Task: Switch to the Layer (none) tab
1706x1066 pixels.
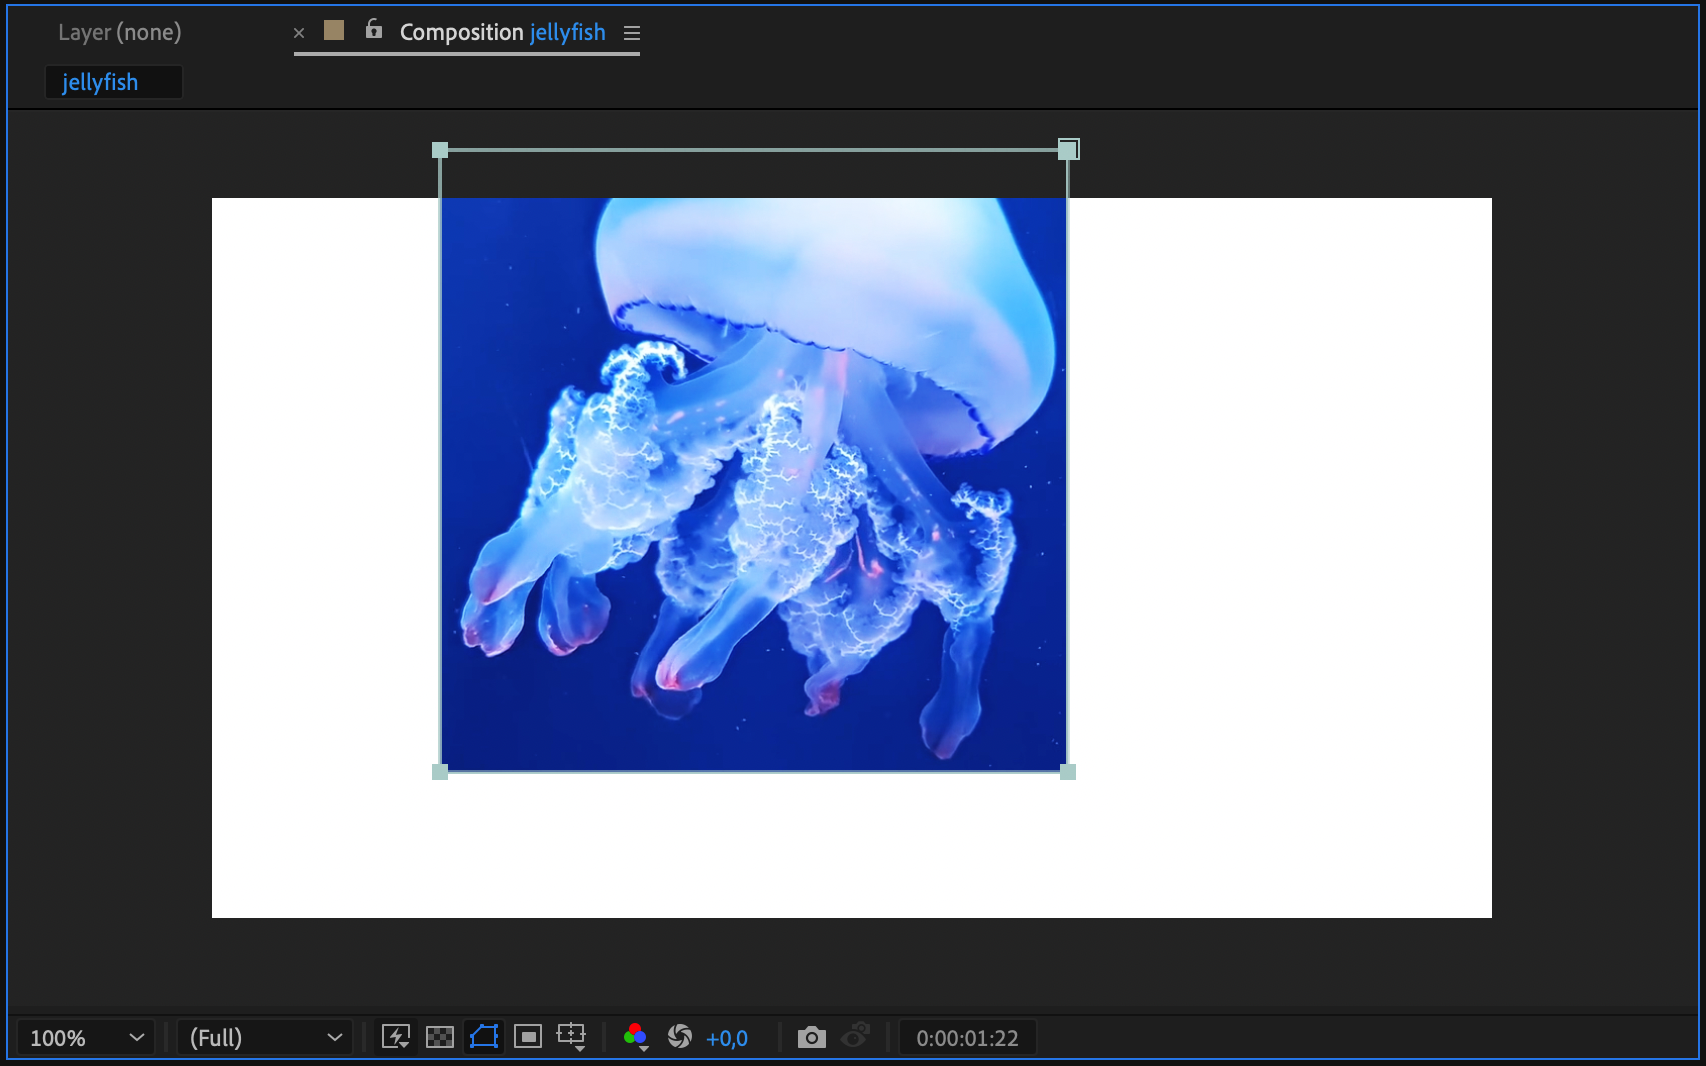Action: click(x=120, y=32)
